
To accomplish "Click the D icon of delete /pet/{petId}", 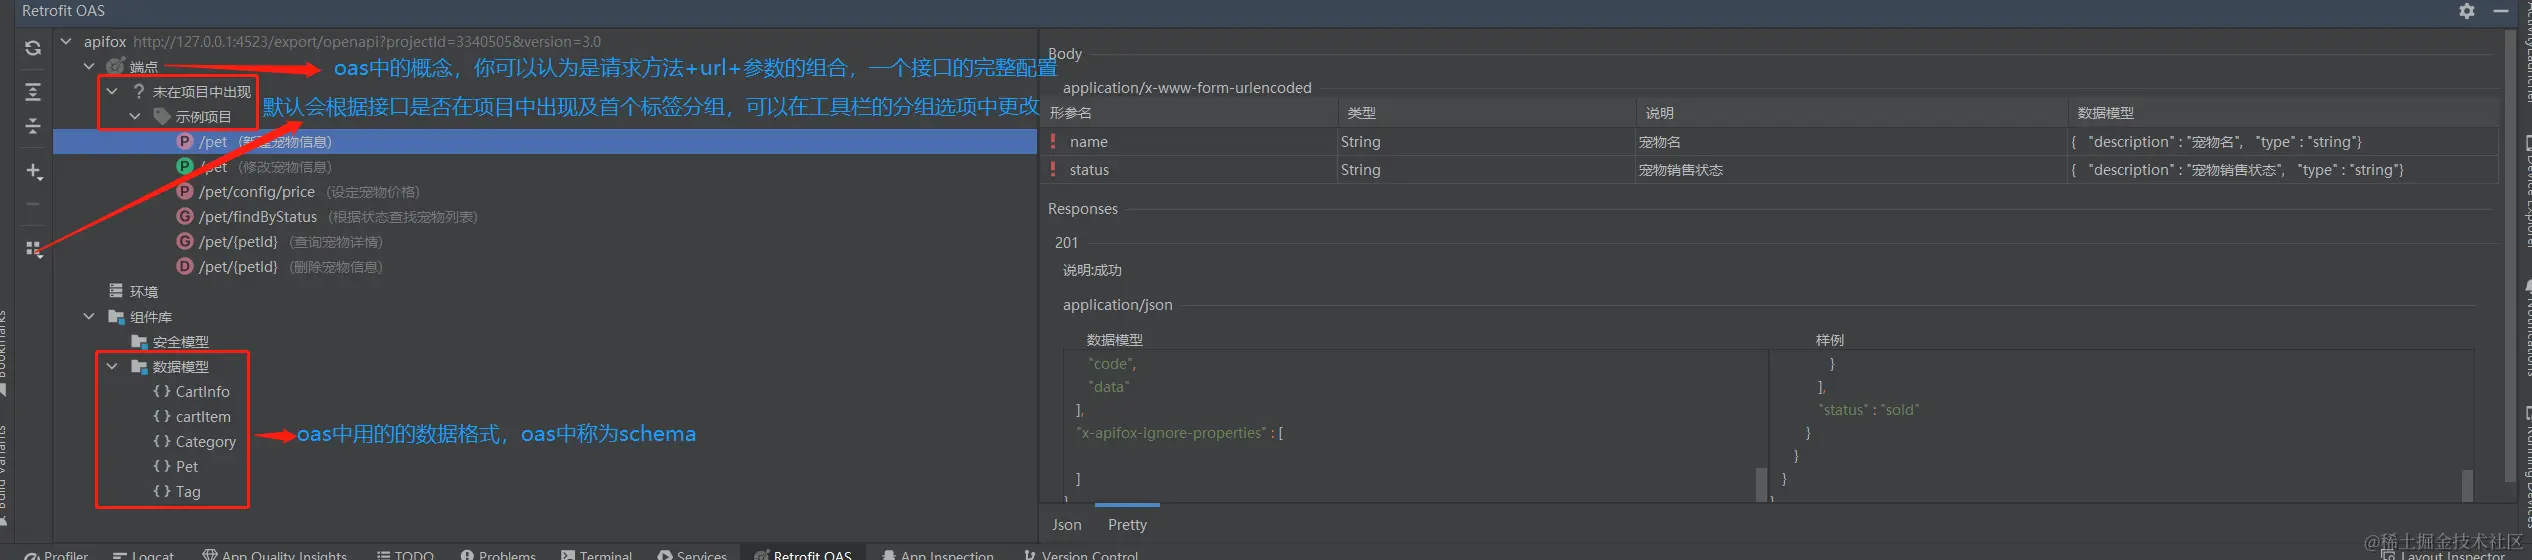I will pos(185,266).
